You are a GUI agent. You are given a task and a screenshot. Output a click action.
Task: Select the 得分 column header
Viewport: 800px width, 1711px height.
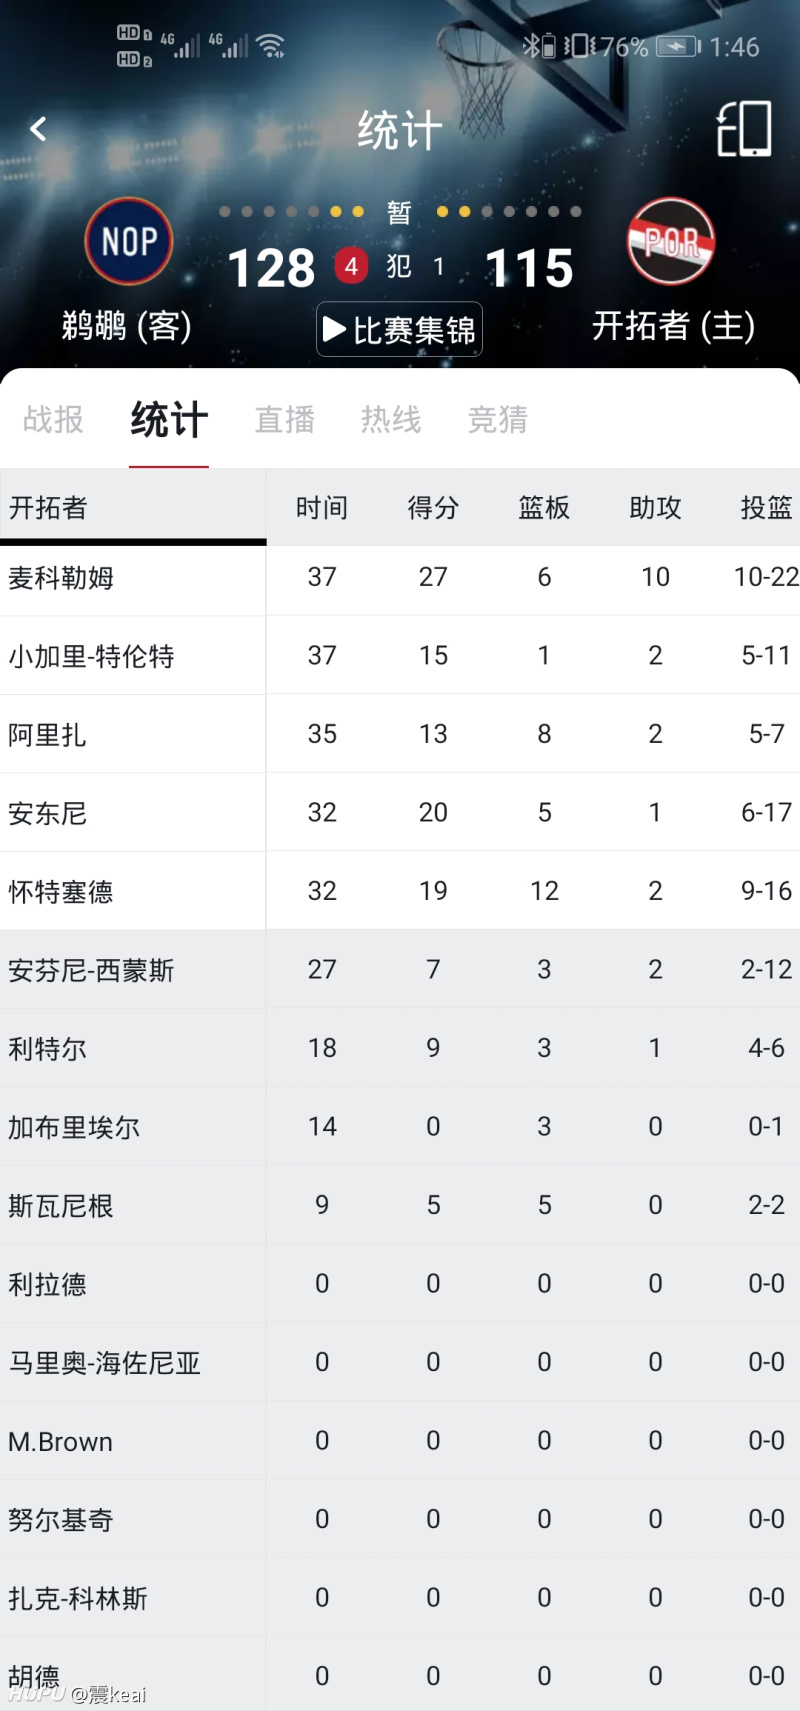point(433,508)
